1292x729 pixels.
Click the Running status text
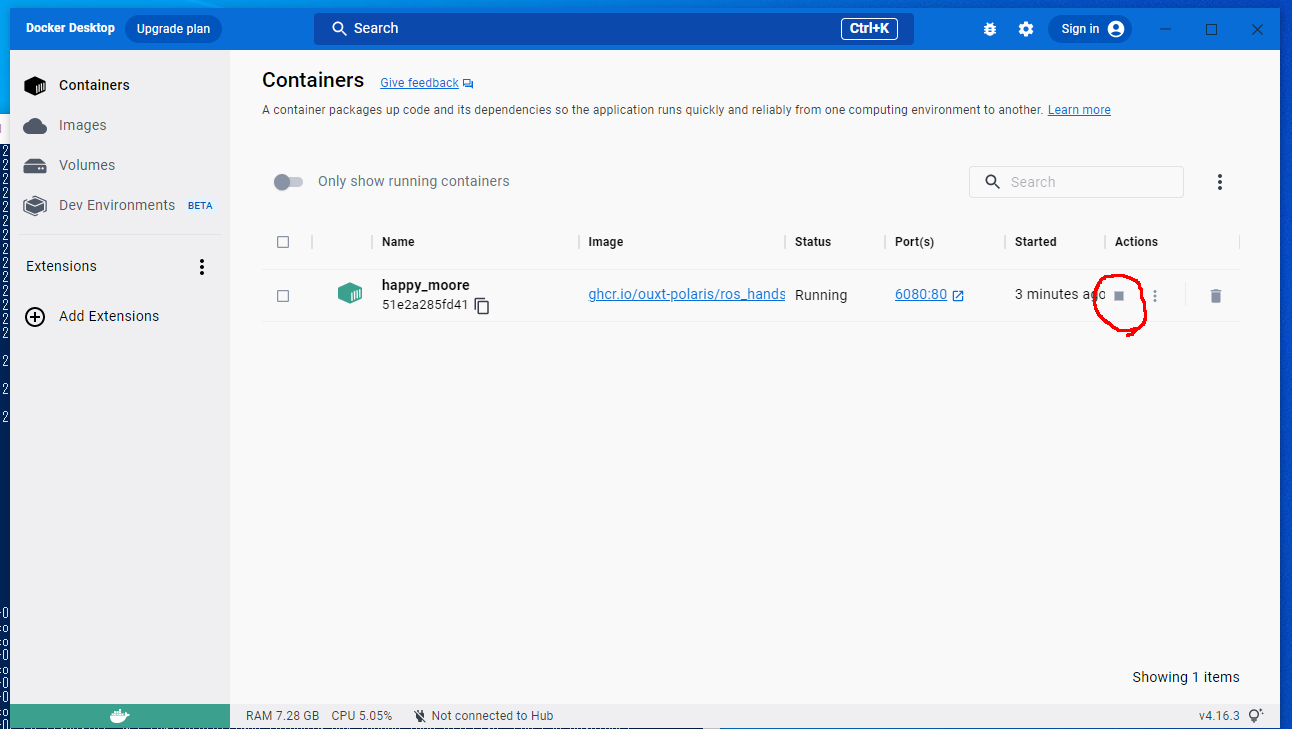[821, 295]
